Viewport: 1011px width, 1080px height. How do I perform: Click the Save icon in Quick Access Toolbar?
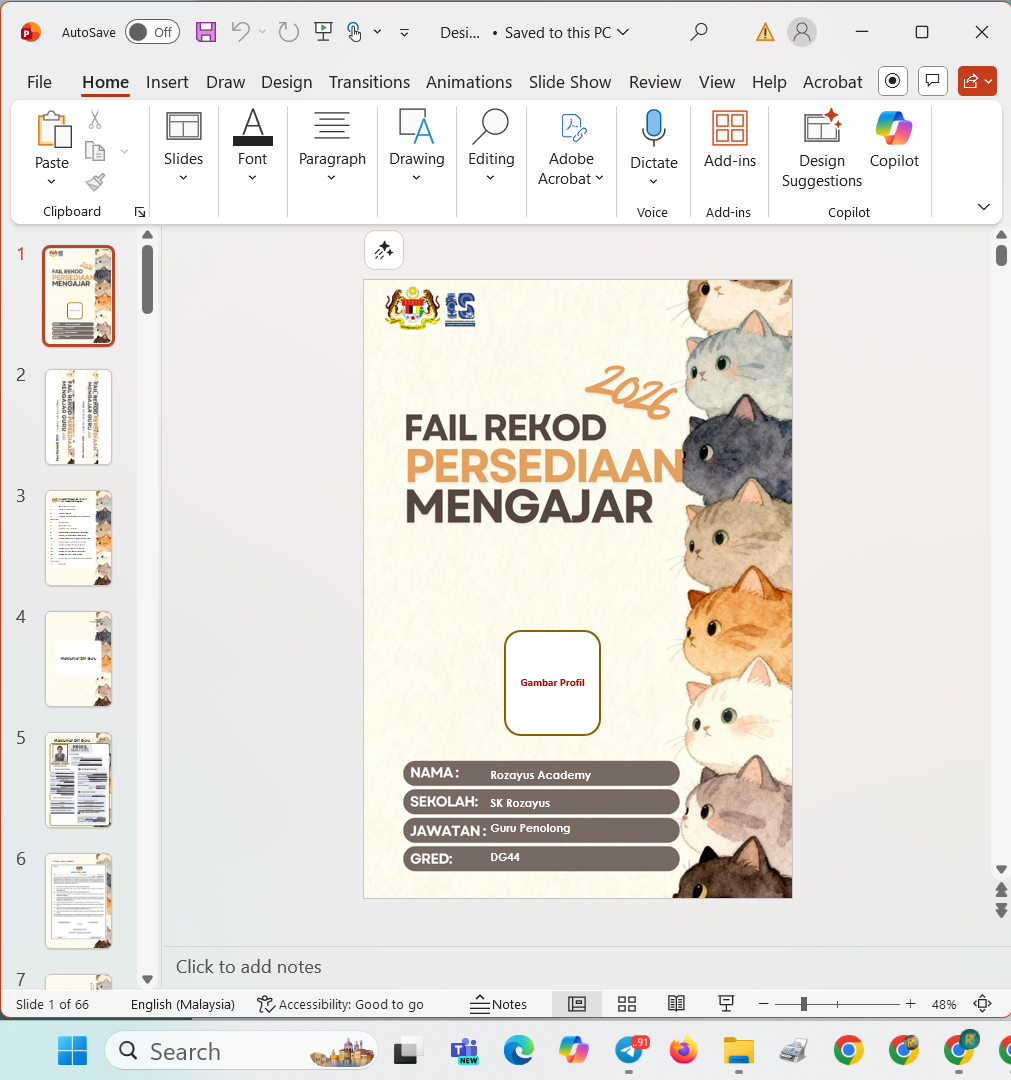[206, 32]
